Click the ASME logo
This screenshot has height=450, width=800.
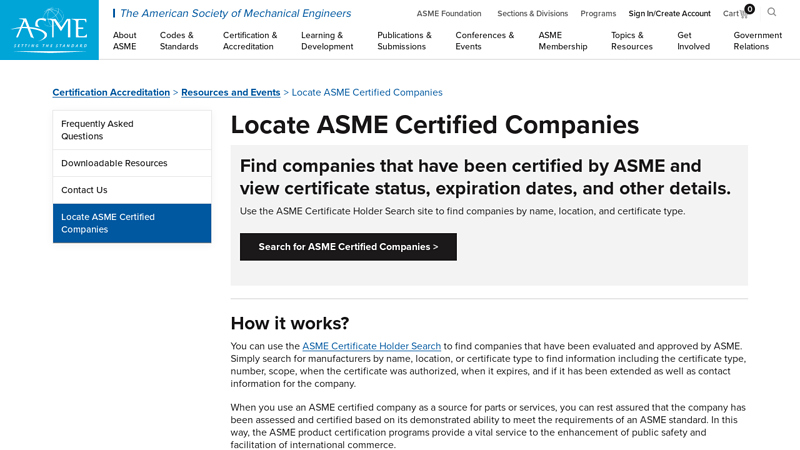pyautogui.click(x=49, y=30)
